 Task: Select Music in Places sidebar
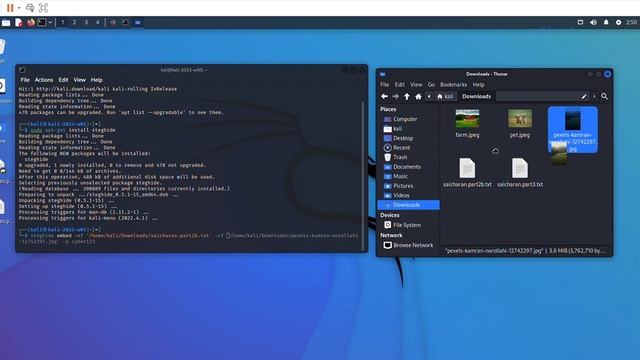coord(409,176)
